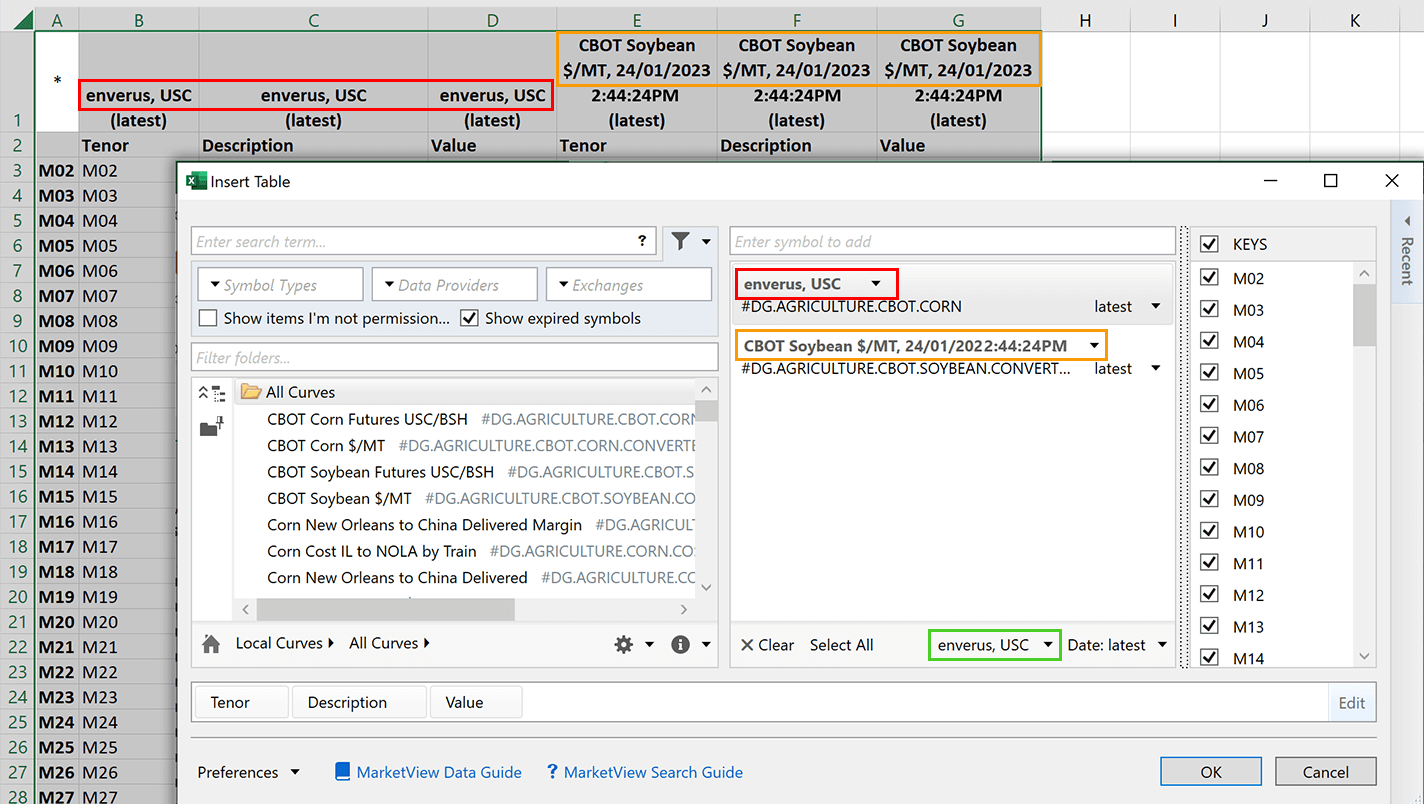1424x804 pixels.
Task: Click Clear to remove symbols
Action: [767, 645]
